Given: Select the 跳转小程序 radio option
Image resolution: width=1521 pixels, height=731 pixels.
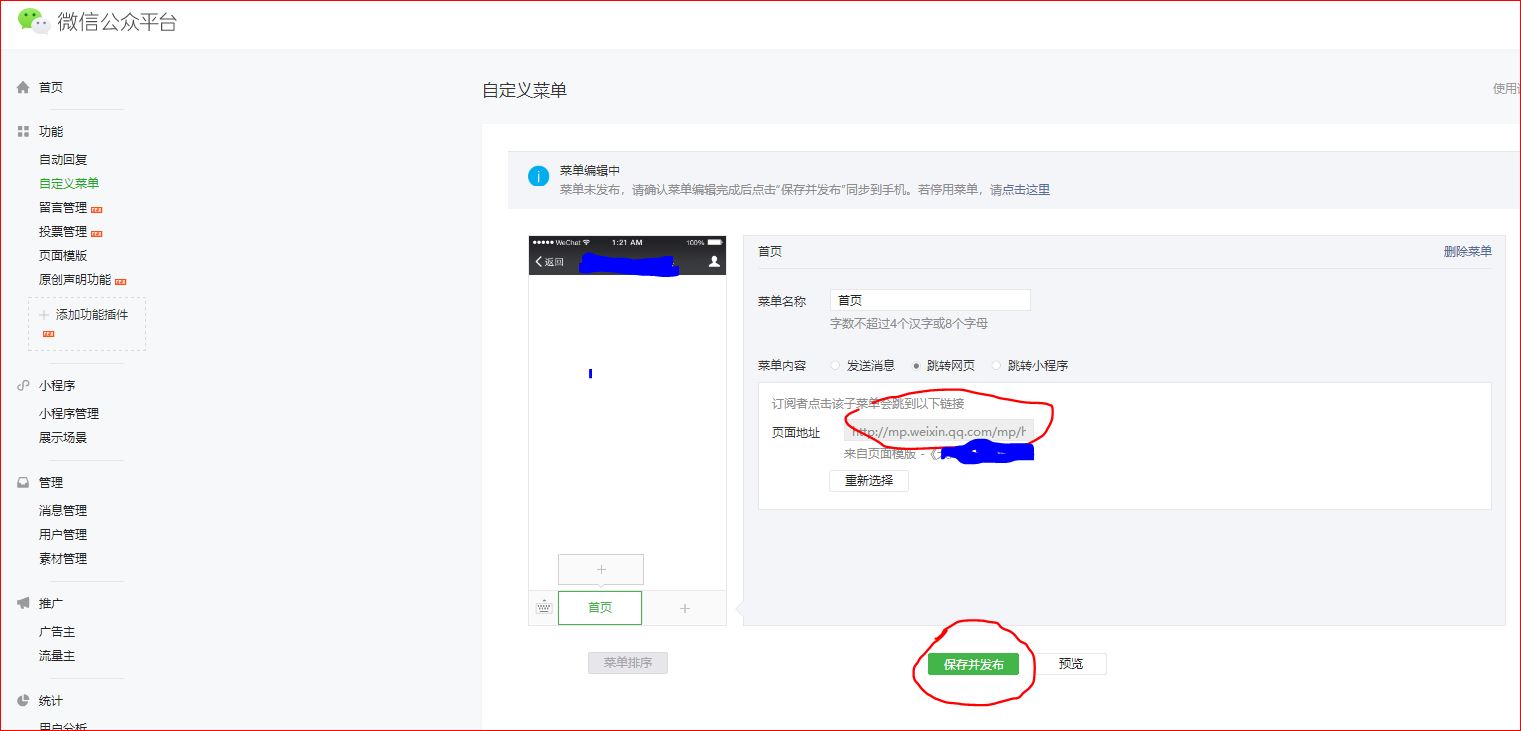Looking at the screenshot, I should (996, 366).
